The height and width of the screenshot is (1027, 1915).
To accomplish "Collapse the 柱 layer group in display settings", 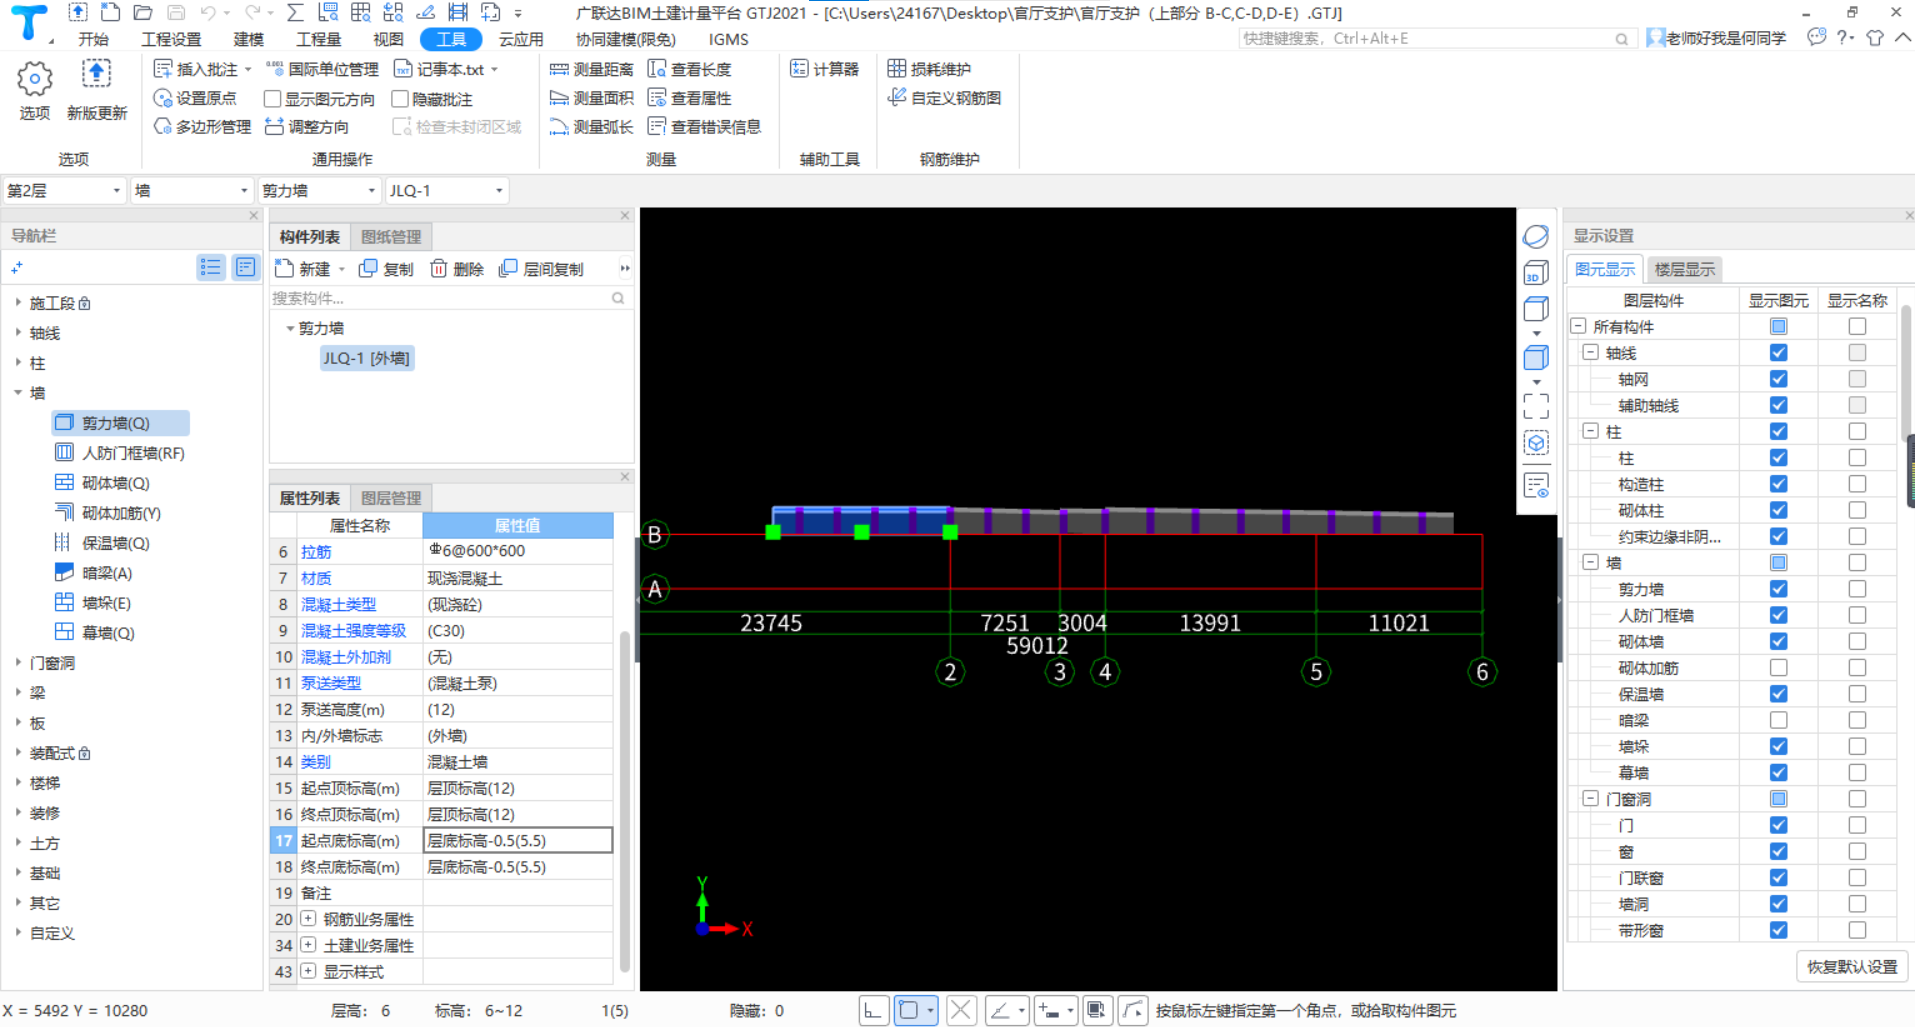I will (1590, 431).
